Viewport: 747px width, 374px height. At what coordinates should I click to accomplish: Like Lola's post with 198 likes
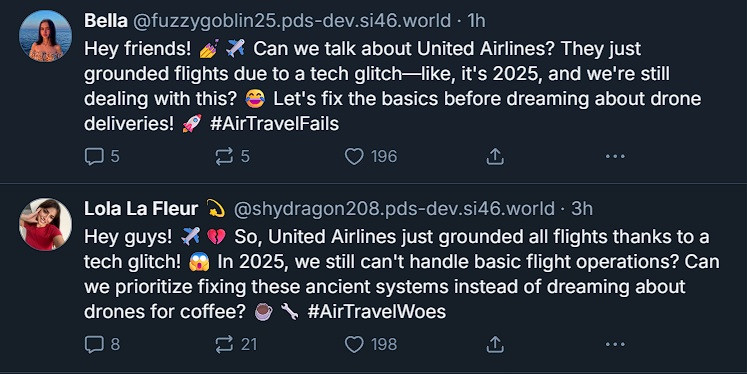371,344
